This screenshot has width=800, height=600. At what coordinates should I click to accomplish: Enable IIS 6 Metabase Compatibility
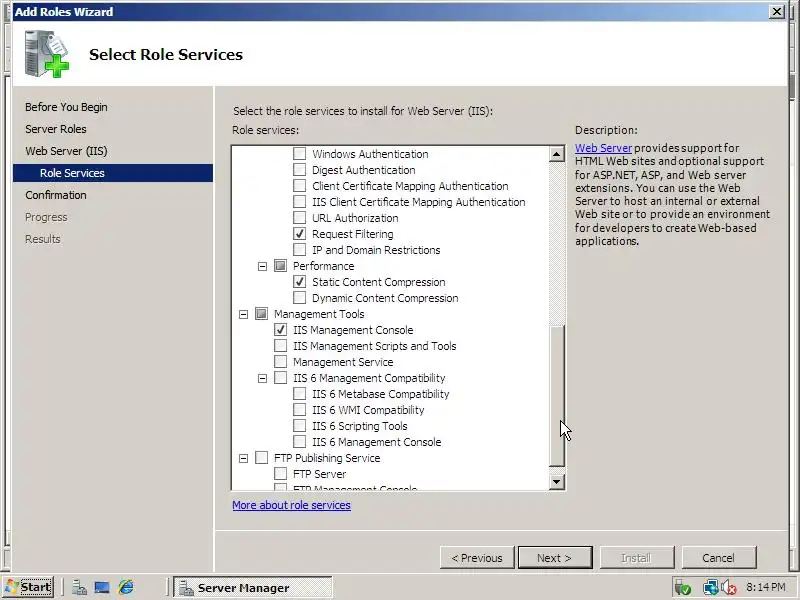pyautogui.click(x=299, y=393)
